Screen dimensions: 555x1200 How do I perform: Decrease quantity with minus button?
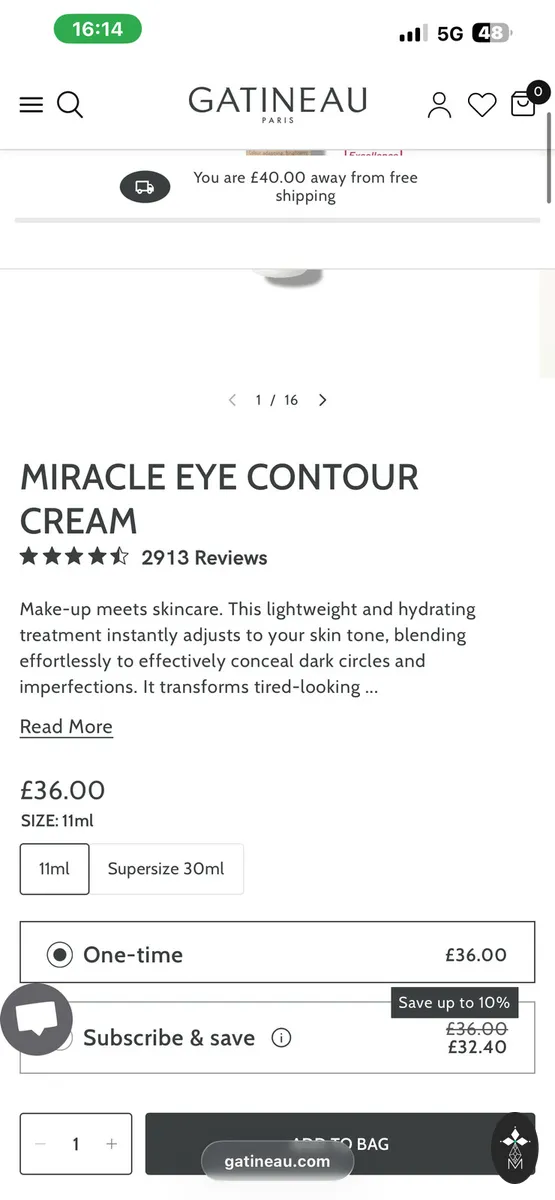click(x=41, y=1144)
